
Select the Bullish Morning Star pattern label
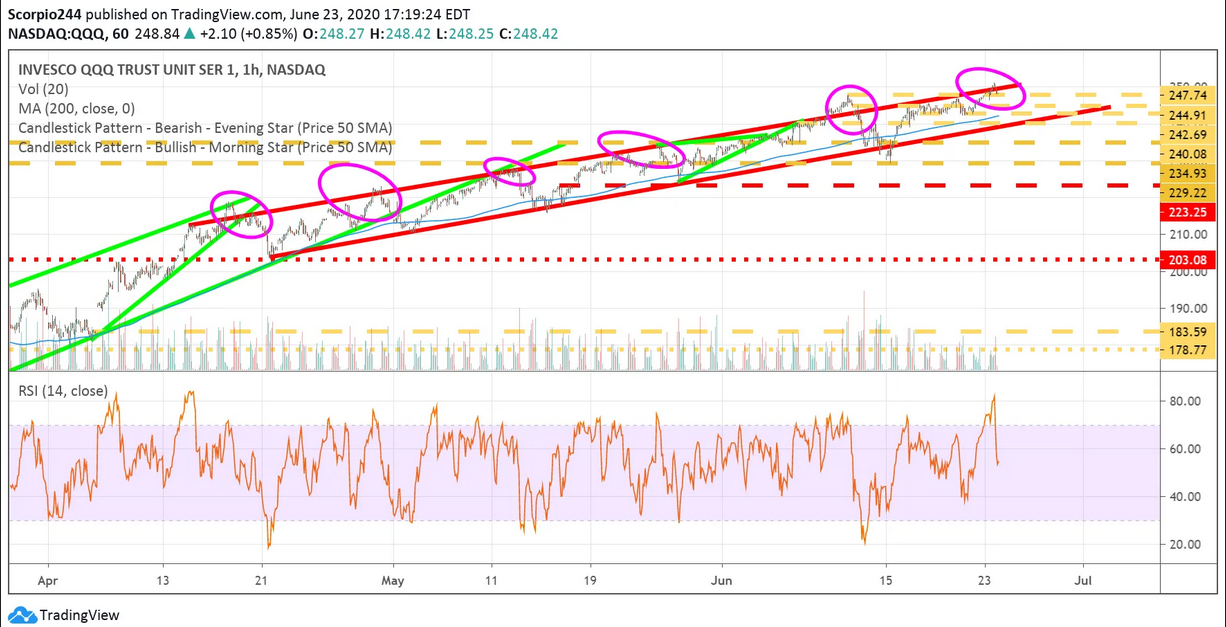point(205,147)
